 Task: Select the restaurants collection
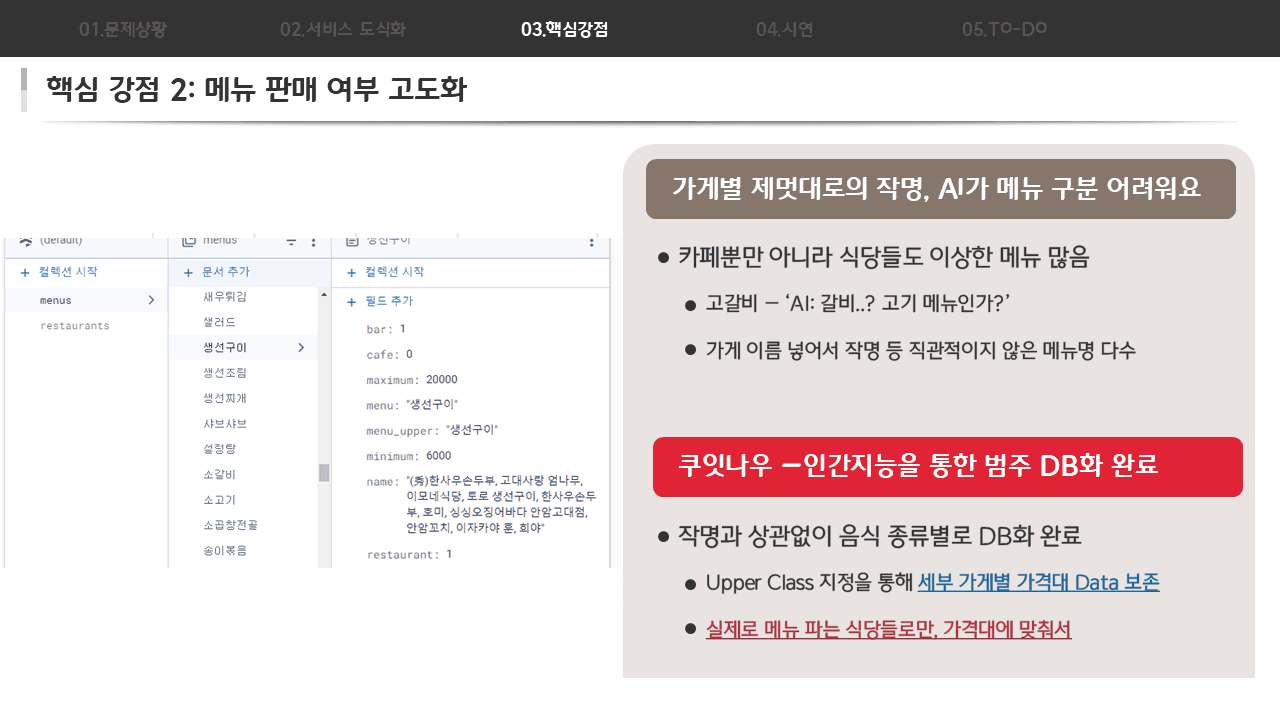(75, 326)
